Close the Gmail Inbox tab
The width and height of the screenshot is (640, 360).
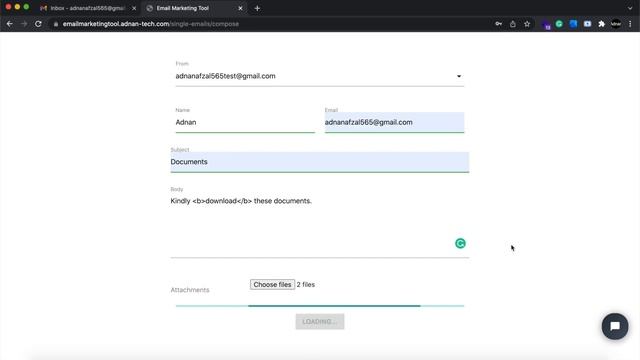pos(134,8)
